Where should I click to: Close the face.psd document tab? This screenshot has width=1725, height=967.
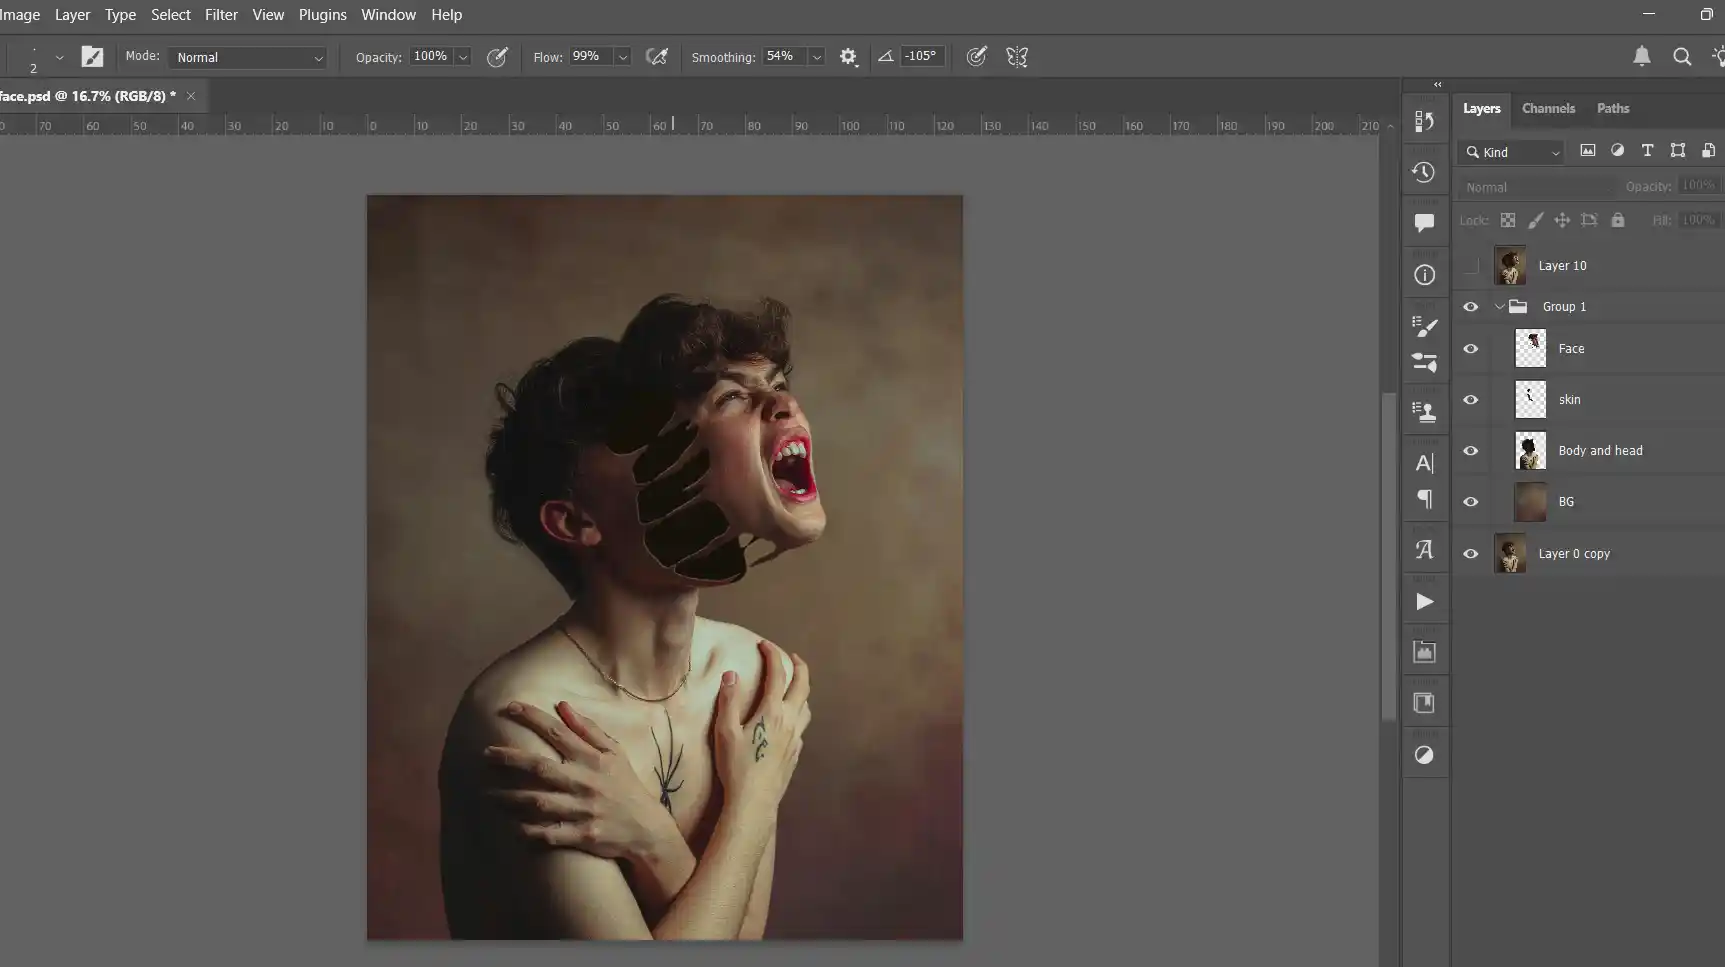click(190, 96)
